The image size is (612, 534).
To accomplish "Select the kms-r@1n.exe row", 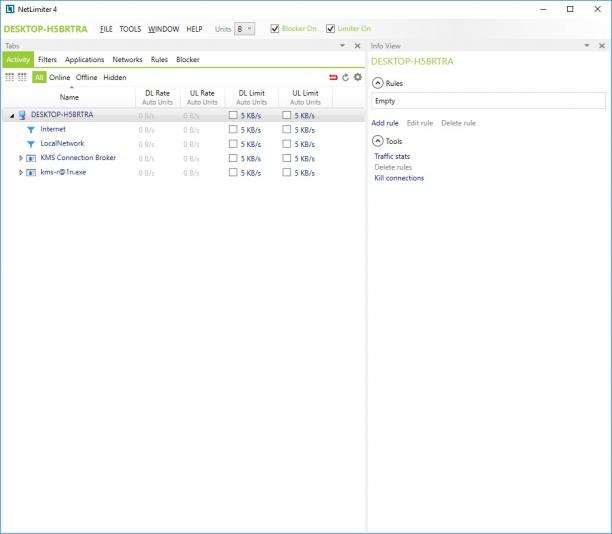I will point(183,172).
